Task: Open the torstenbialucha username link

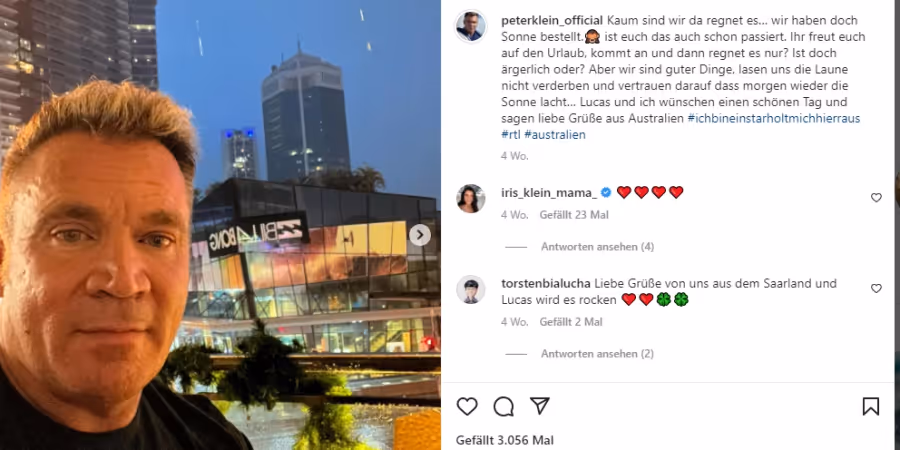Action: coord(546,284)
